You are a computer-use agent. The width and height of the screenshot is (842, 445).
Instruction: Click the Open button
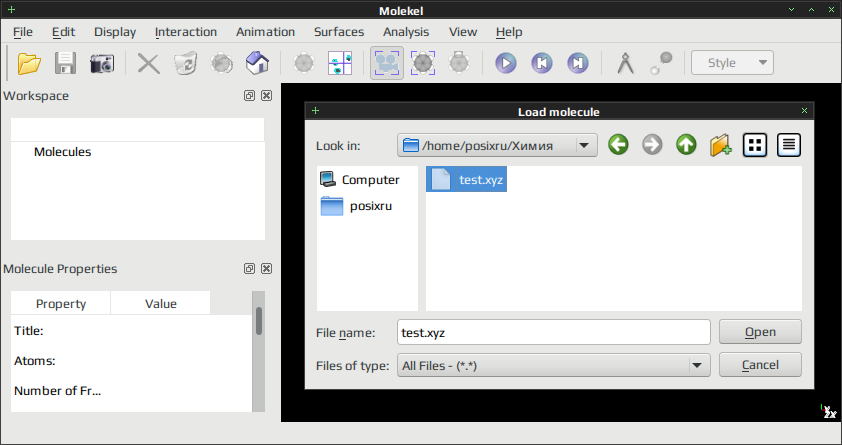(760, 332)
